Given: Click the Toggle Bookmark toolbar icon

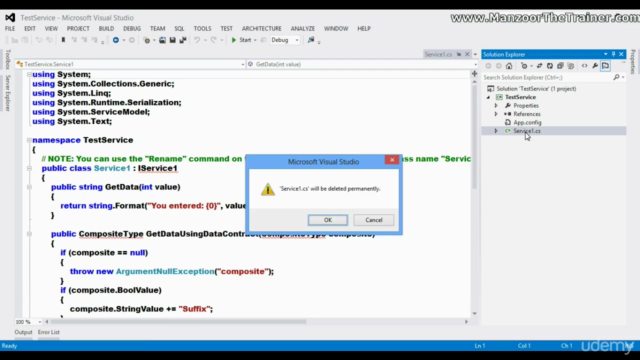Looking at the screenshot, I should (63, 40).
